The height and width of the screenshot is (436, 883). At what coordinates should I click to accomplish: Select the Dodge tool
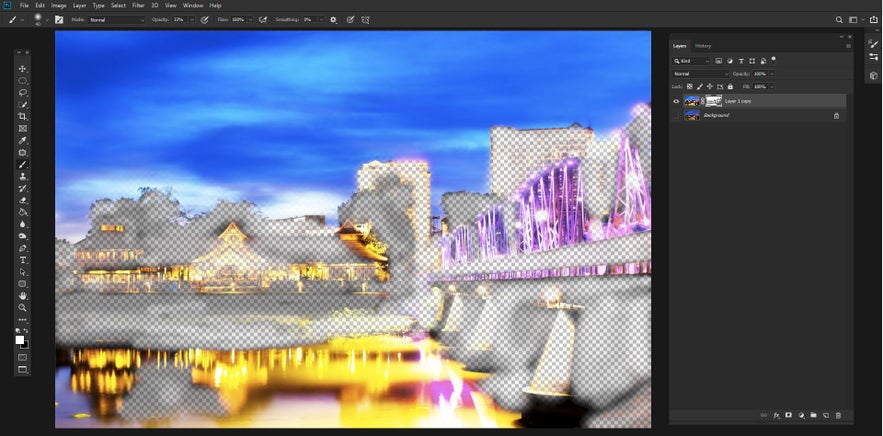[x=23, y=236]
